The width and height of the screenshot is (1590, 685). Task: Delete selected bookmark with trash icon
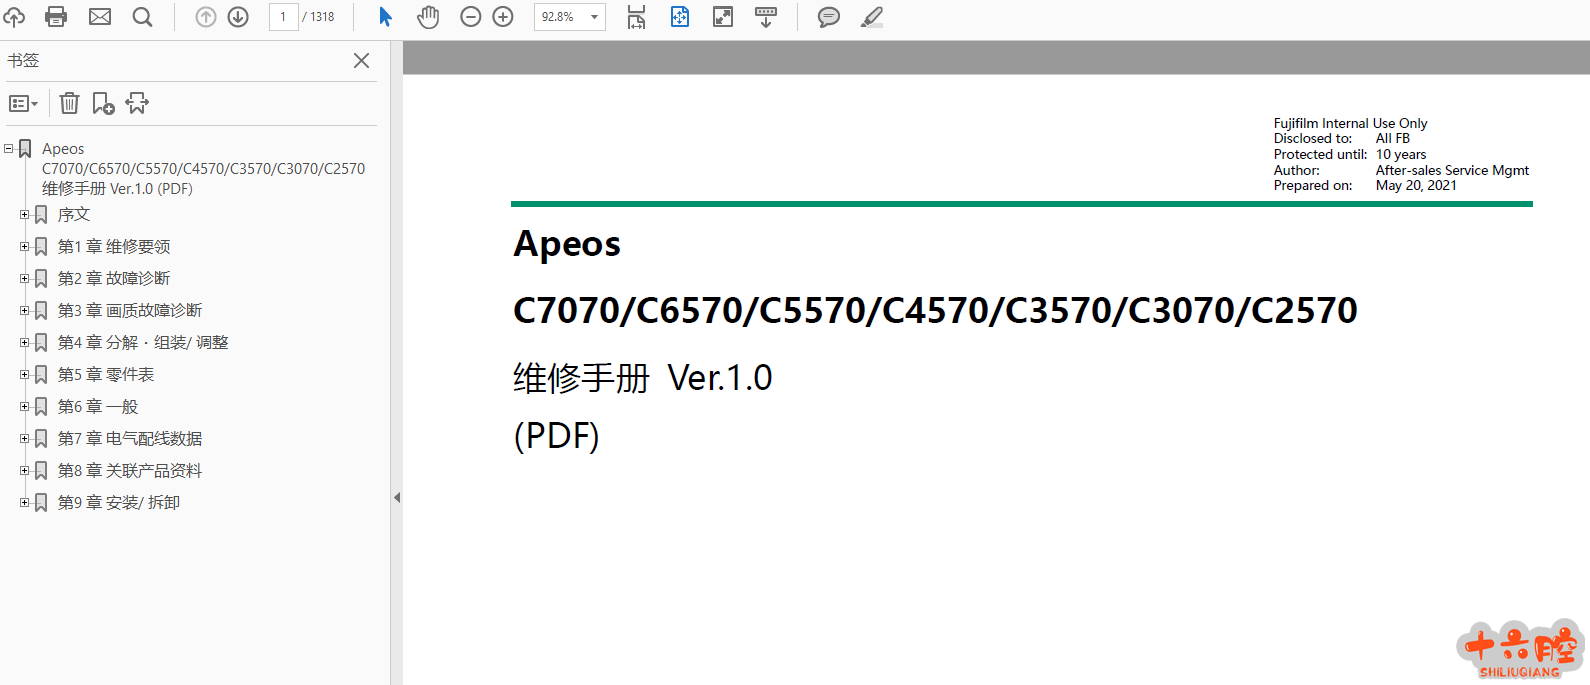click(x=69, y=103)
